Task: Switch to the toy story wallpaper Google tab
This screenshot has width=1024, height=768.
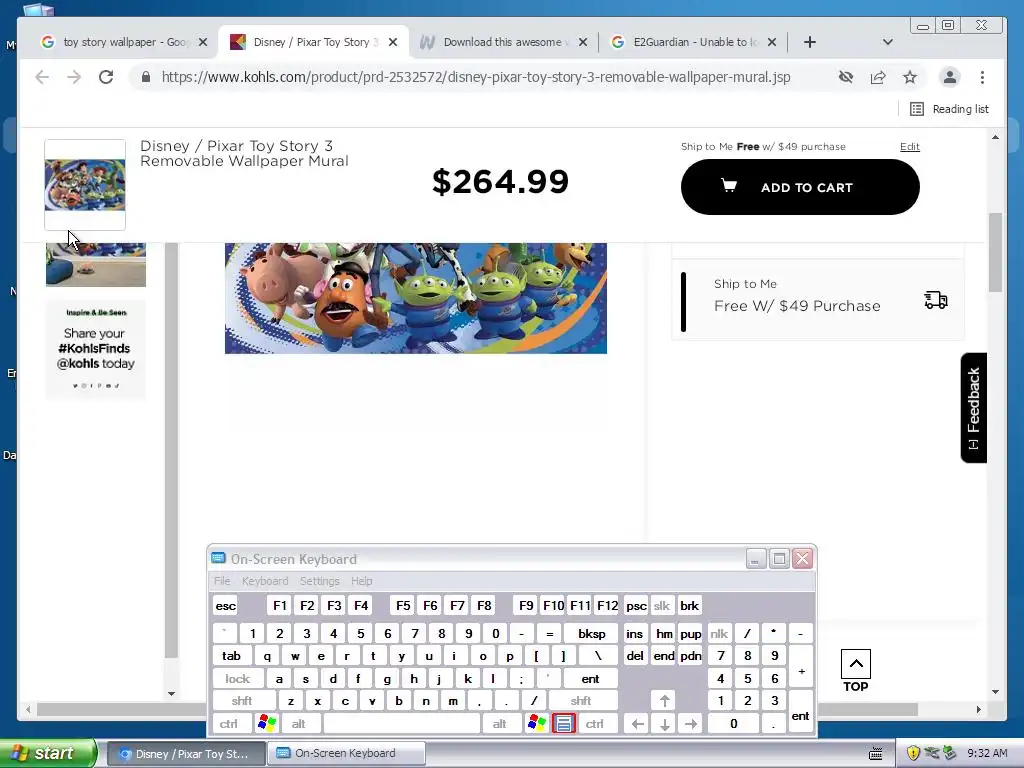Action: tap(124, 42)
